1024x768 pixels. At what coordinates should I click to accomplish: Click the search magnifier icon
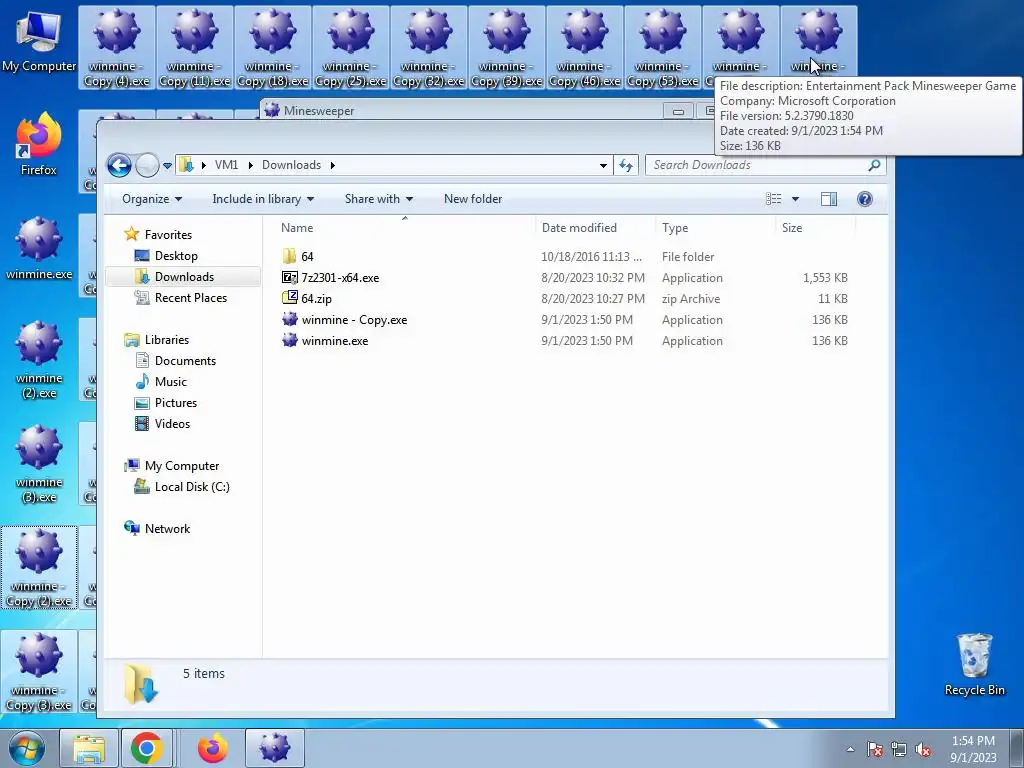tap(874, 165)
